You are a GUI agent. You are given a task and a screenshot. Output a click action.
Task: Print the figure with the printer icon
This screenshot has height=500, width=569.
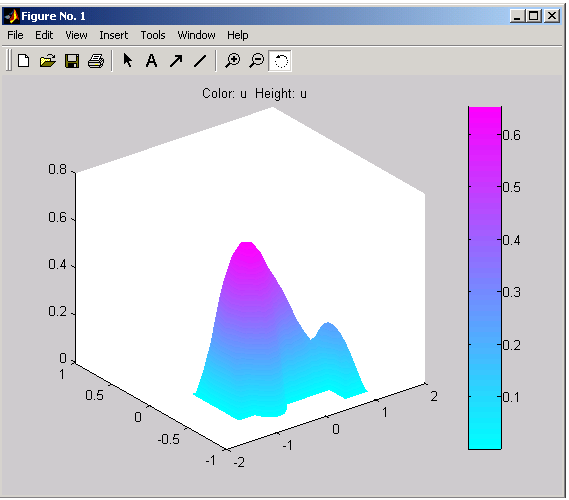[96, 61]
